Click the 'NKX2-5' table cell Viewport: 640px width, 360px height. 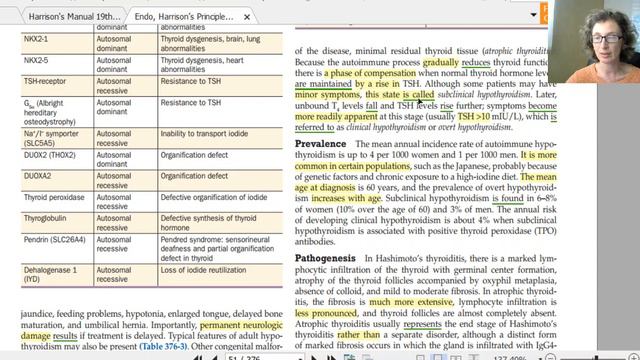click(57, 65)
